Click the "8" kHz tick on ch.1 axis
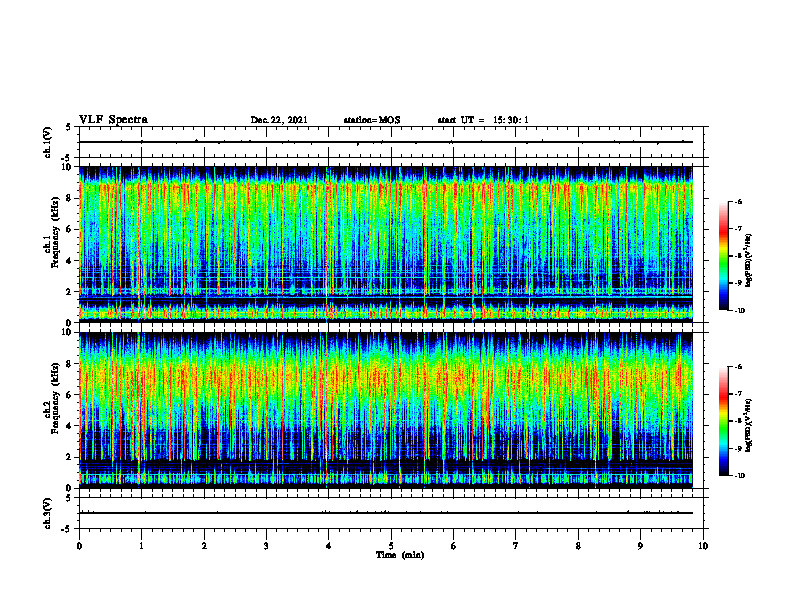 (70, 198)
